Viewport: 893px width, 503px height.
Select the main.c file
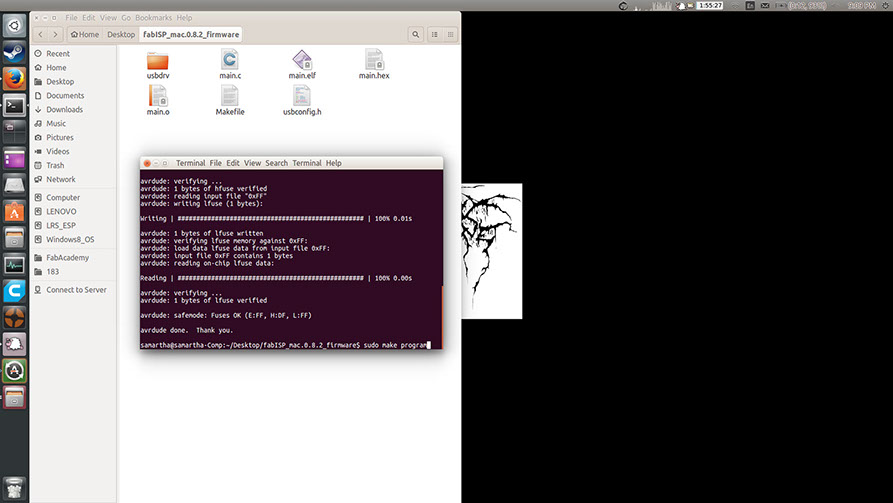coord(230,65)
